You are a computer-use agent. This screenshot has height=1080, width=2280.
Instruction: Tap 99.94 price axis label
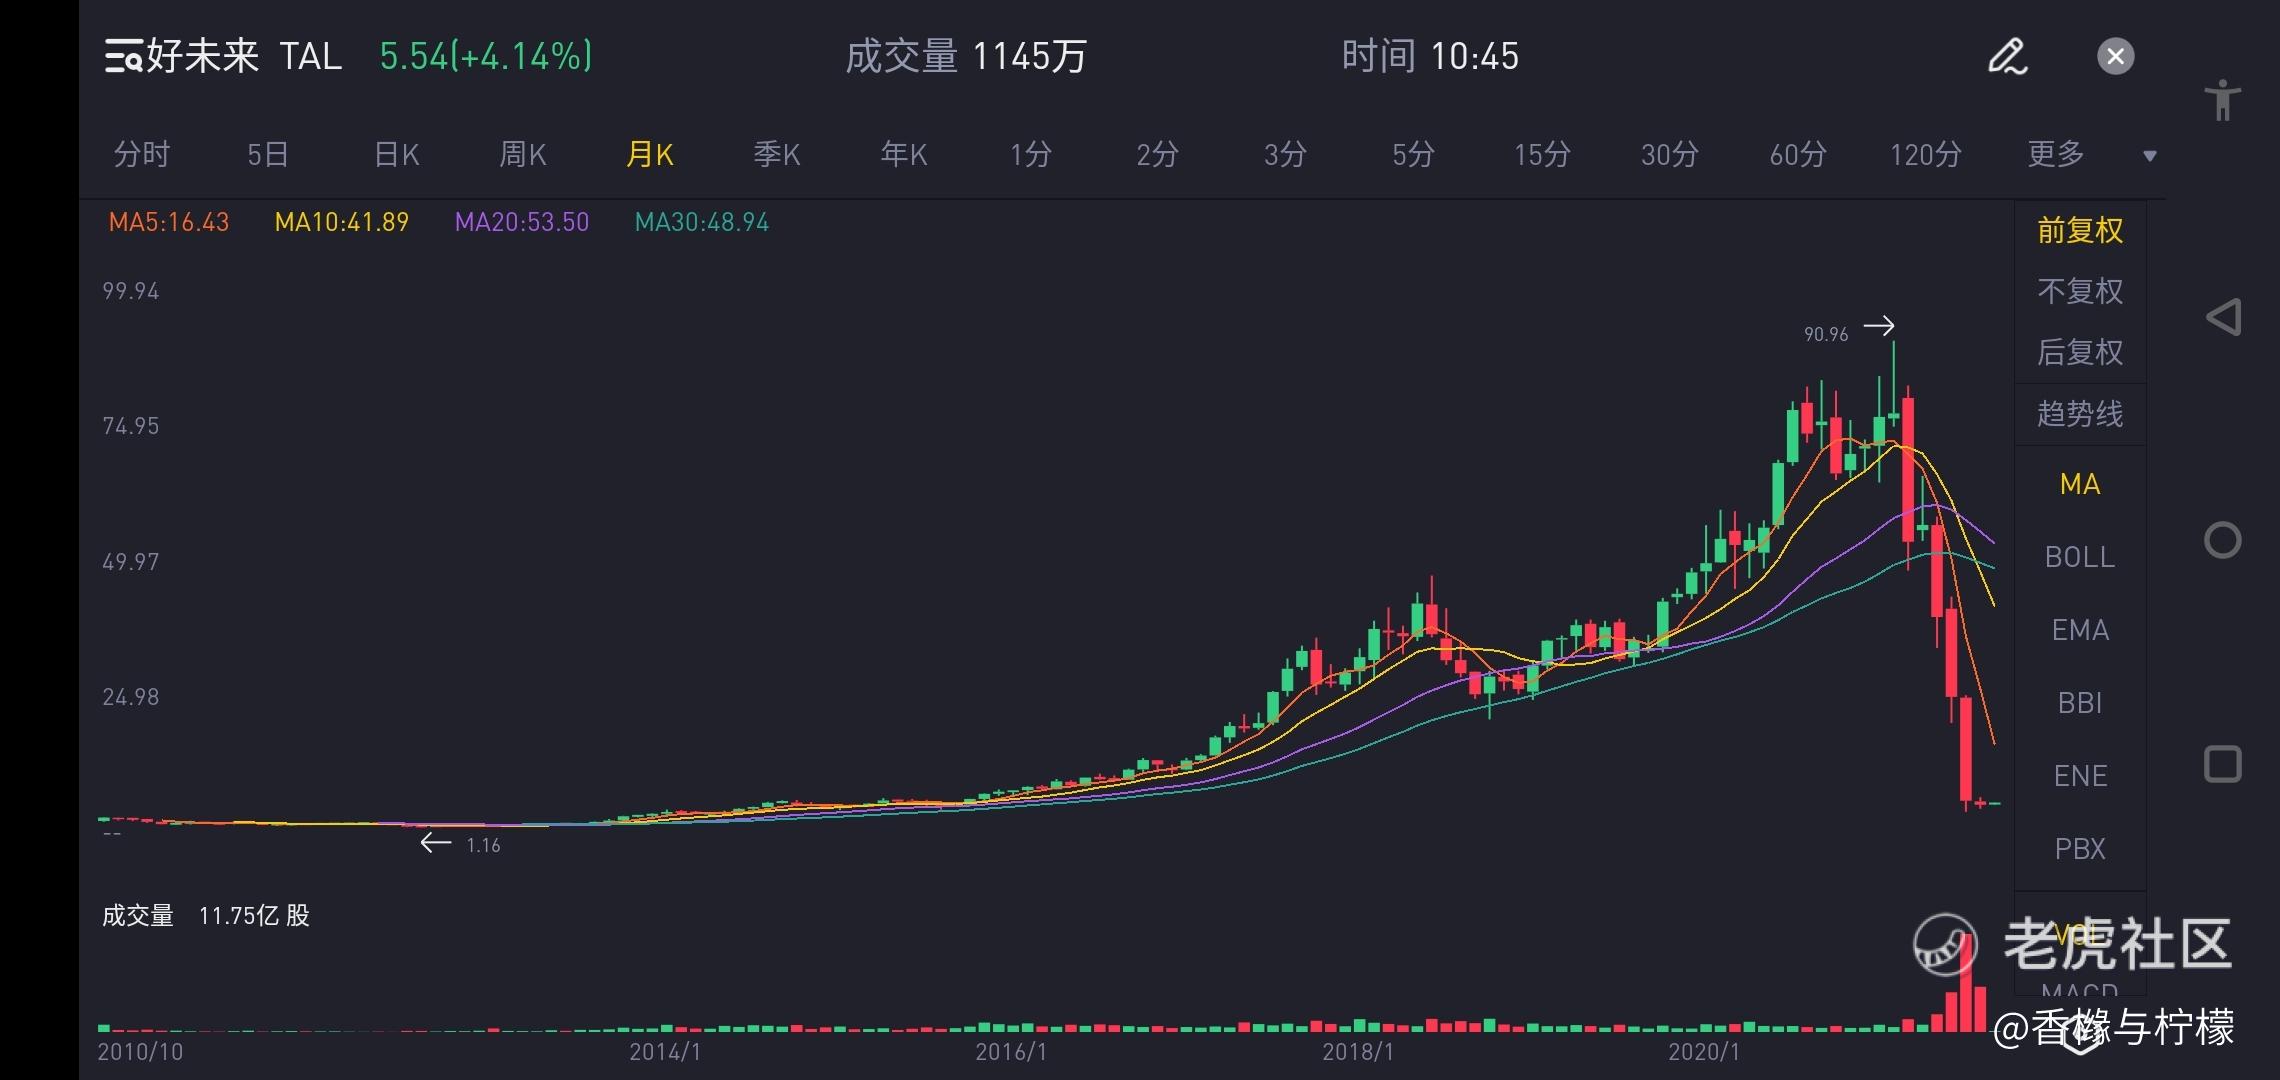pyautogui.click(x=131, y=291)
